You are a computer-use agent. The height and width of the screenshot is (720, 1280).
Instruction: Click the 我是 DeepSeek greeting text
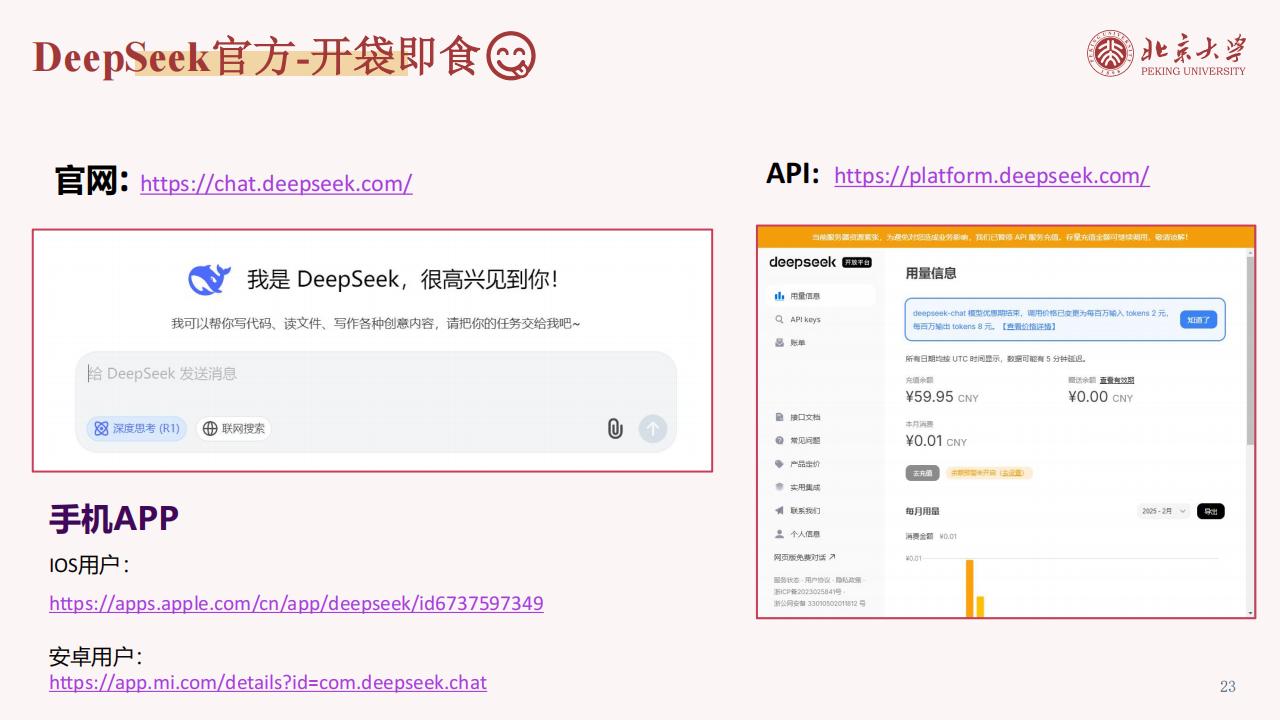pyautogui.click(x=402, y=280)
